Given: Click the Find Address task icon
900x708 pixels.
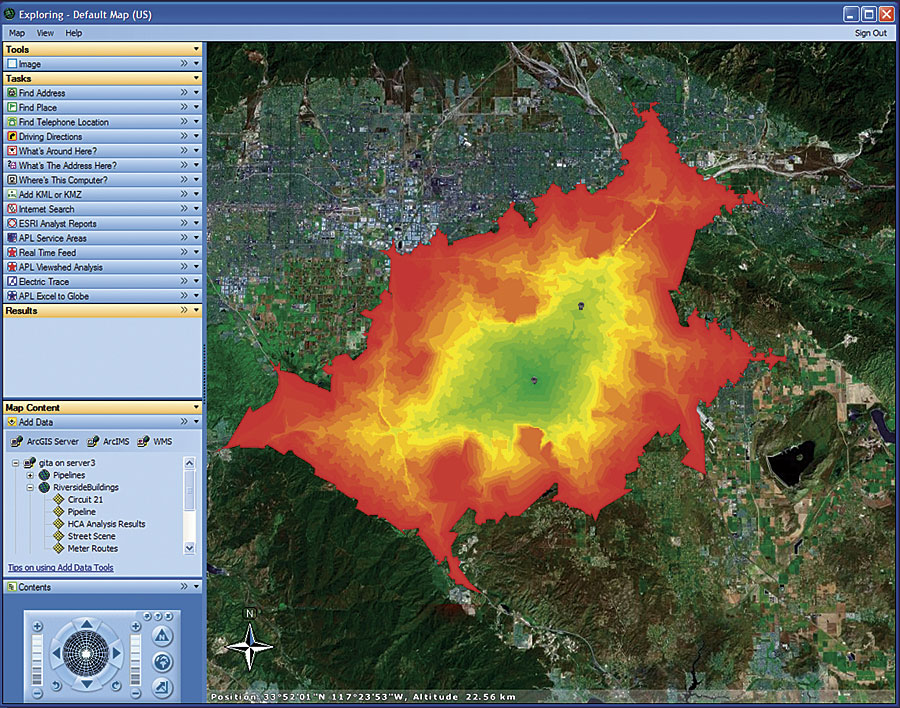Looking at the screenshot, I should [x=11, y=92].
